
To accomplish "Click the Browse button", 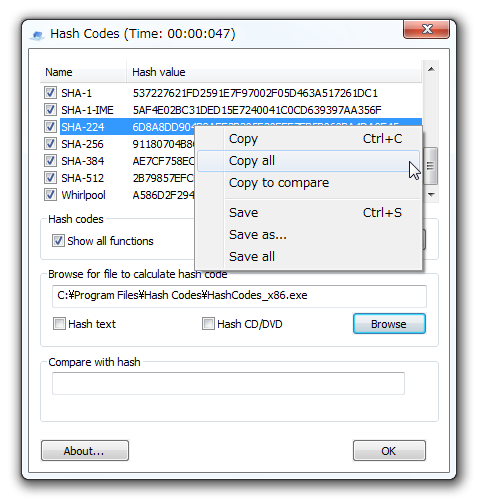I will tap(389, 324).
